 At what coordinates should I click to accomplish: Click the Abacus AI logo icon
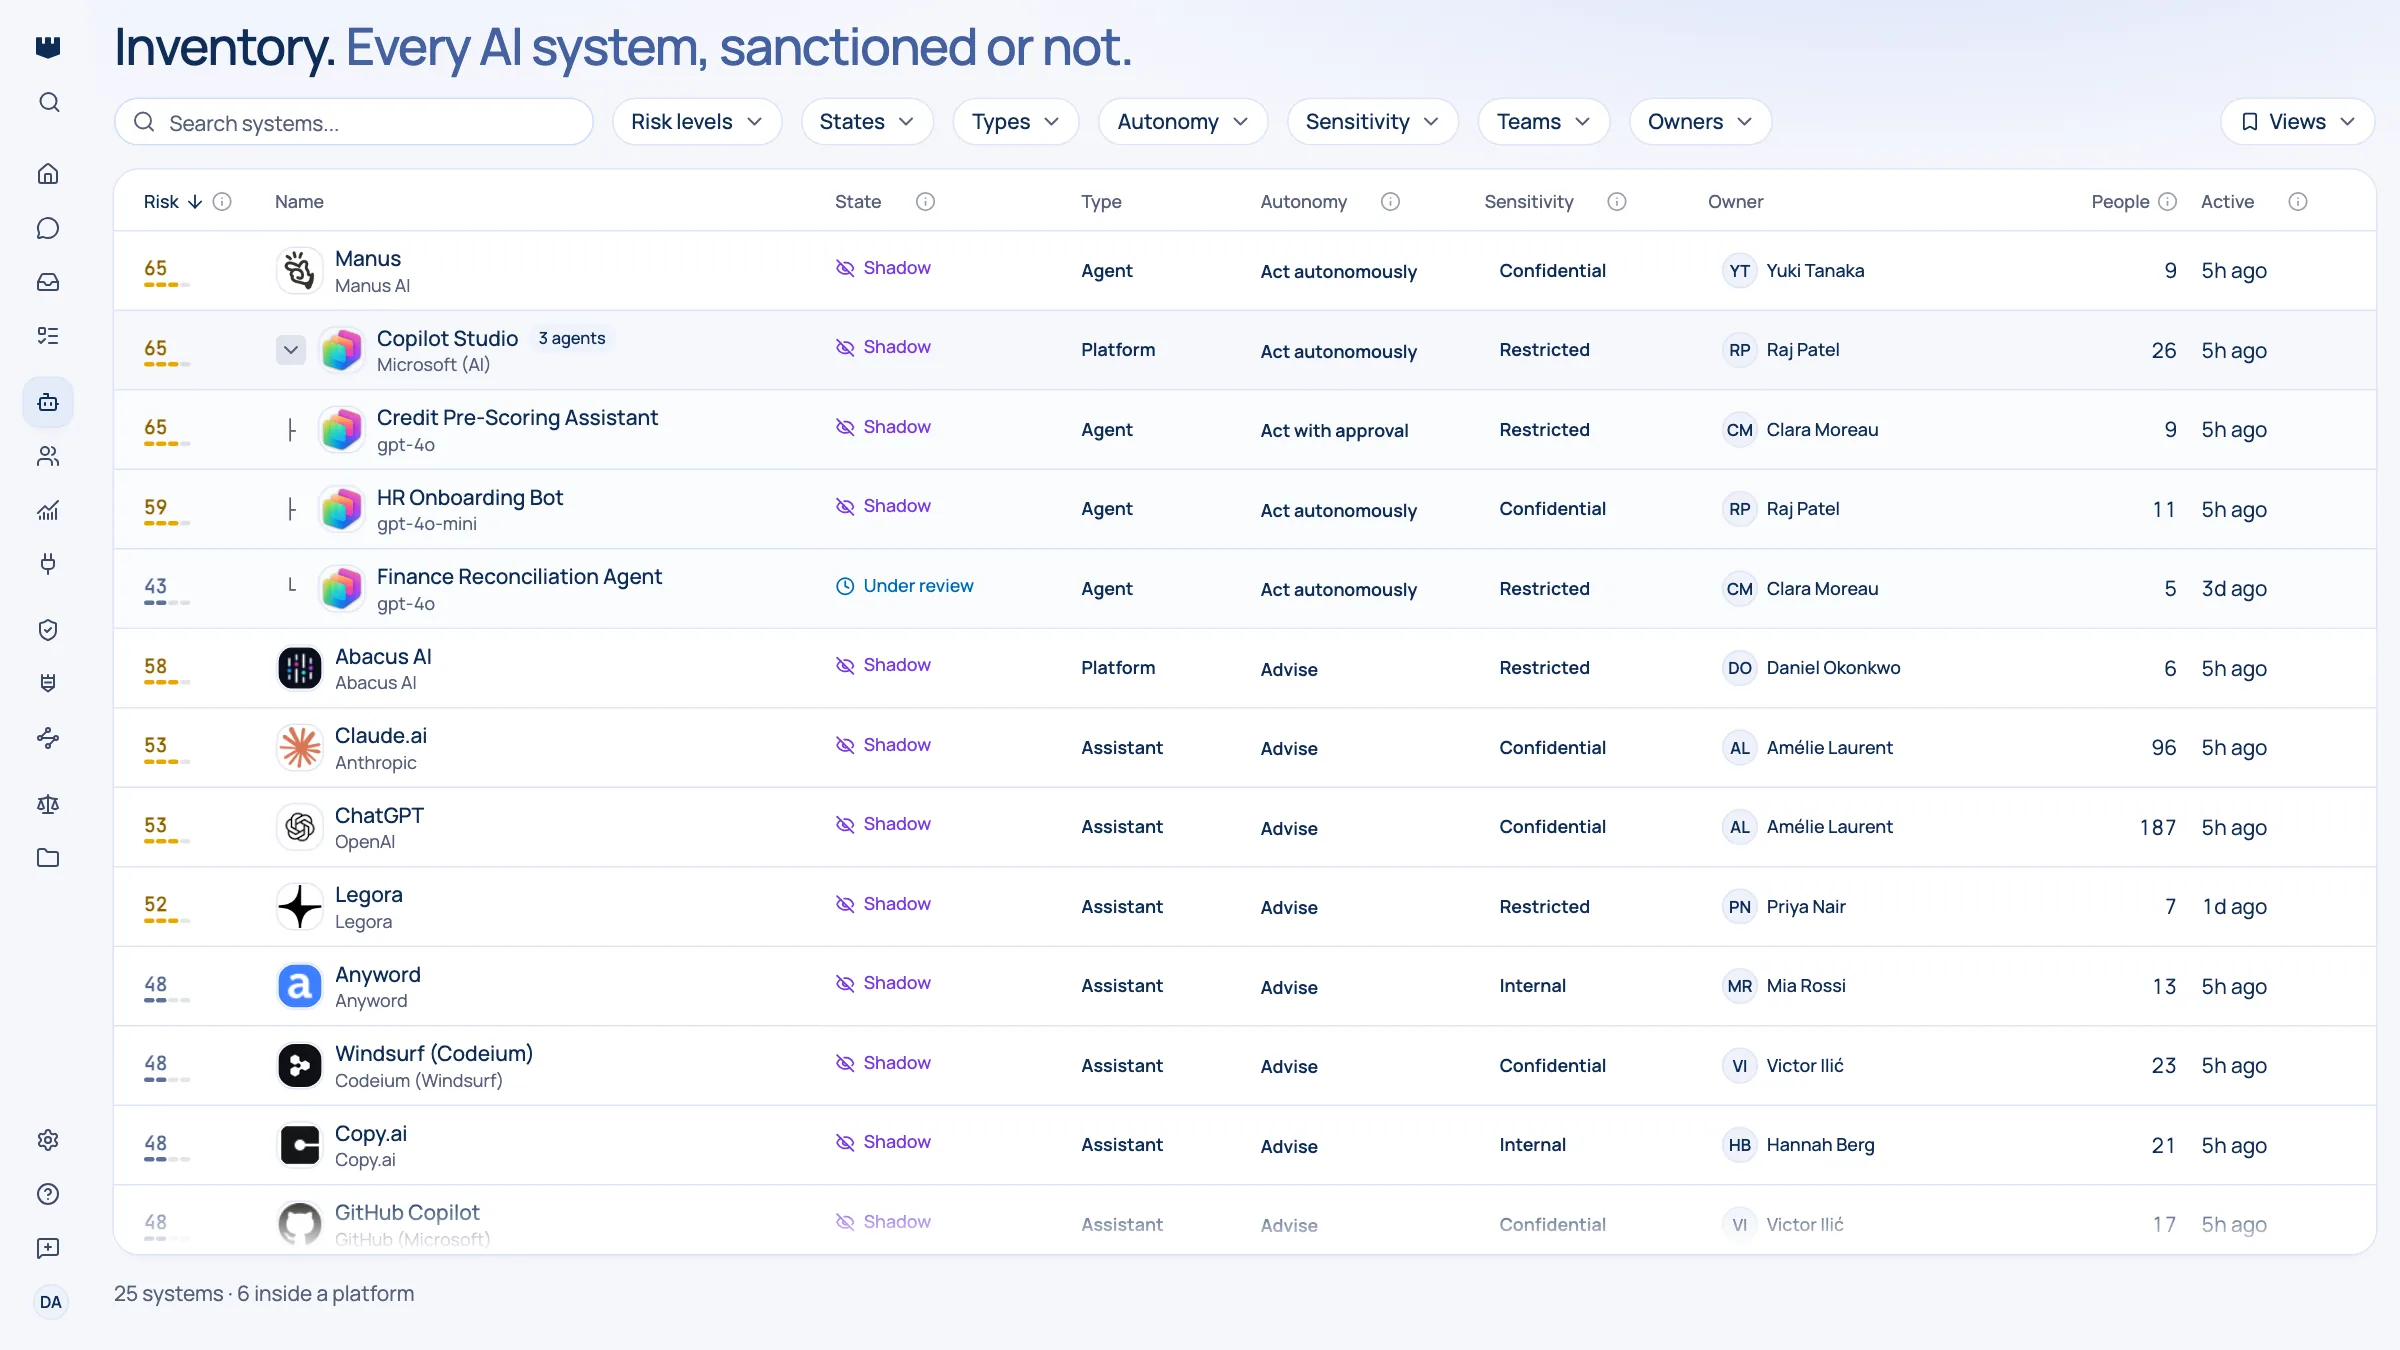point(299,668)
